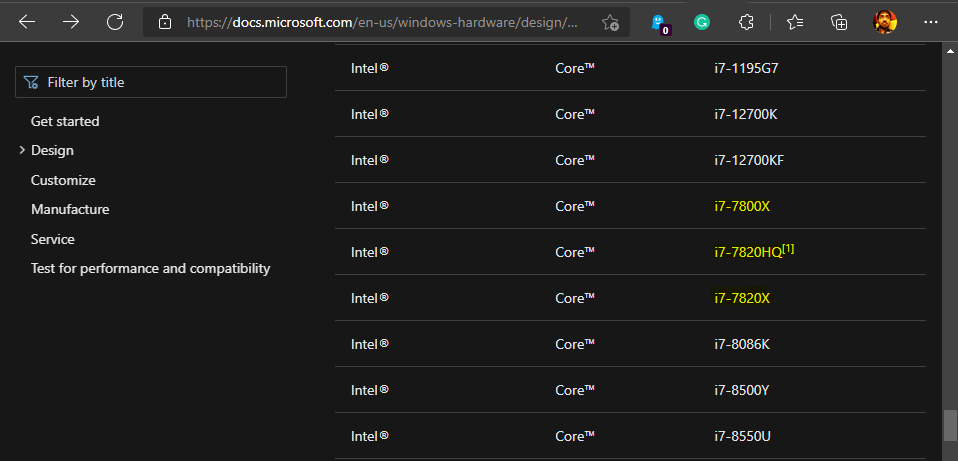This screenshot has height=461, width=958.
Task: Click Intel® in the i7-1195G7 row
Action: [370, 68]
